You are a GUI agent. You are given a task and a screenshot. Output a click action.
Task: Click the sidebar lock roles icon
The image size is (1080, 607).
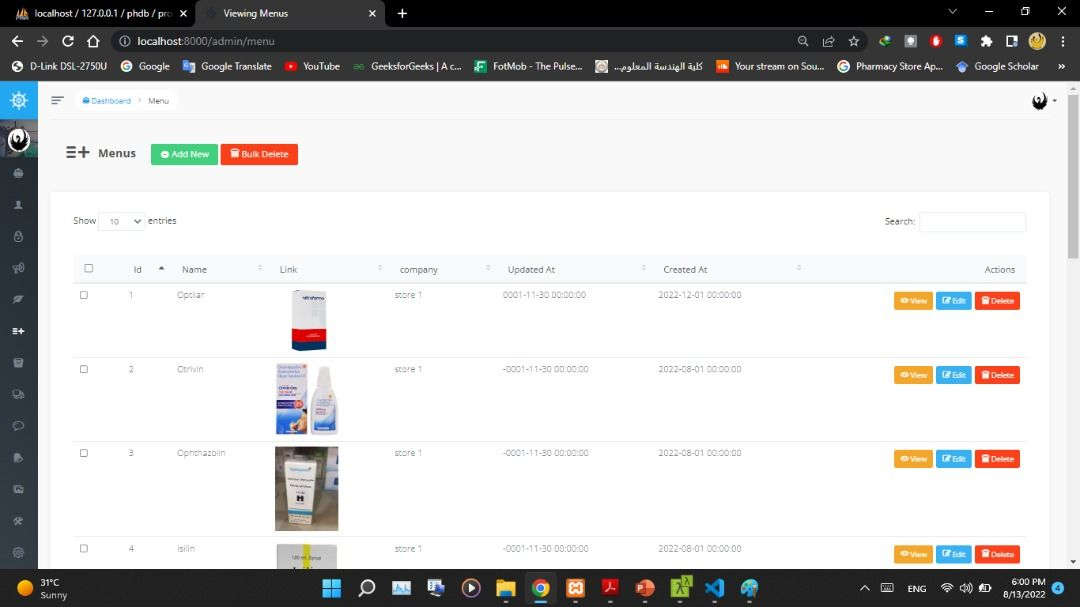19,236
